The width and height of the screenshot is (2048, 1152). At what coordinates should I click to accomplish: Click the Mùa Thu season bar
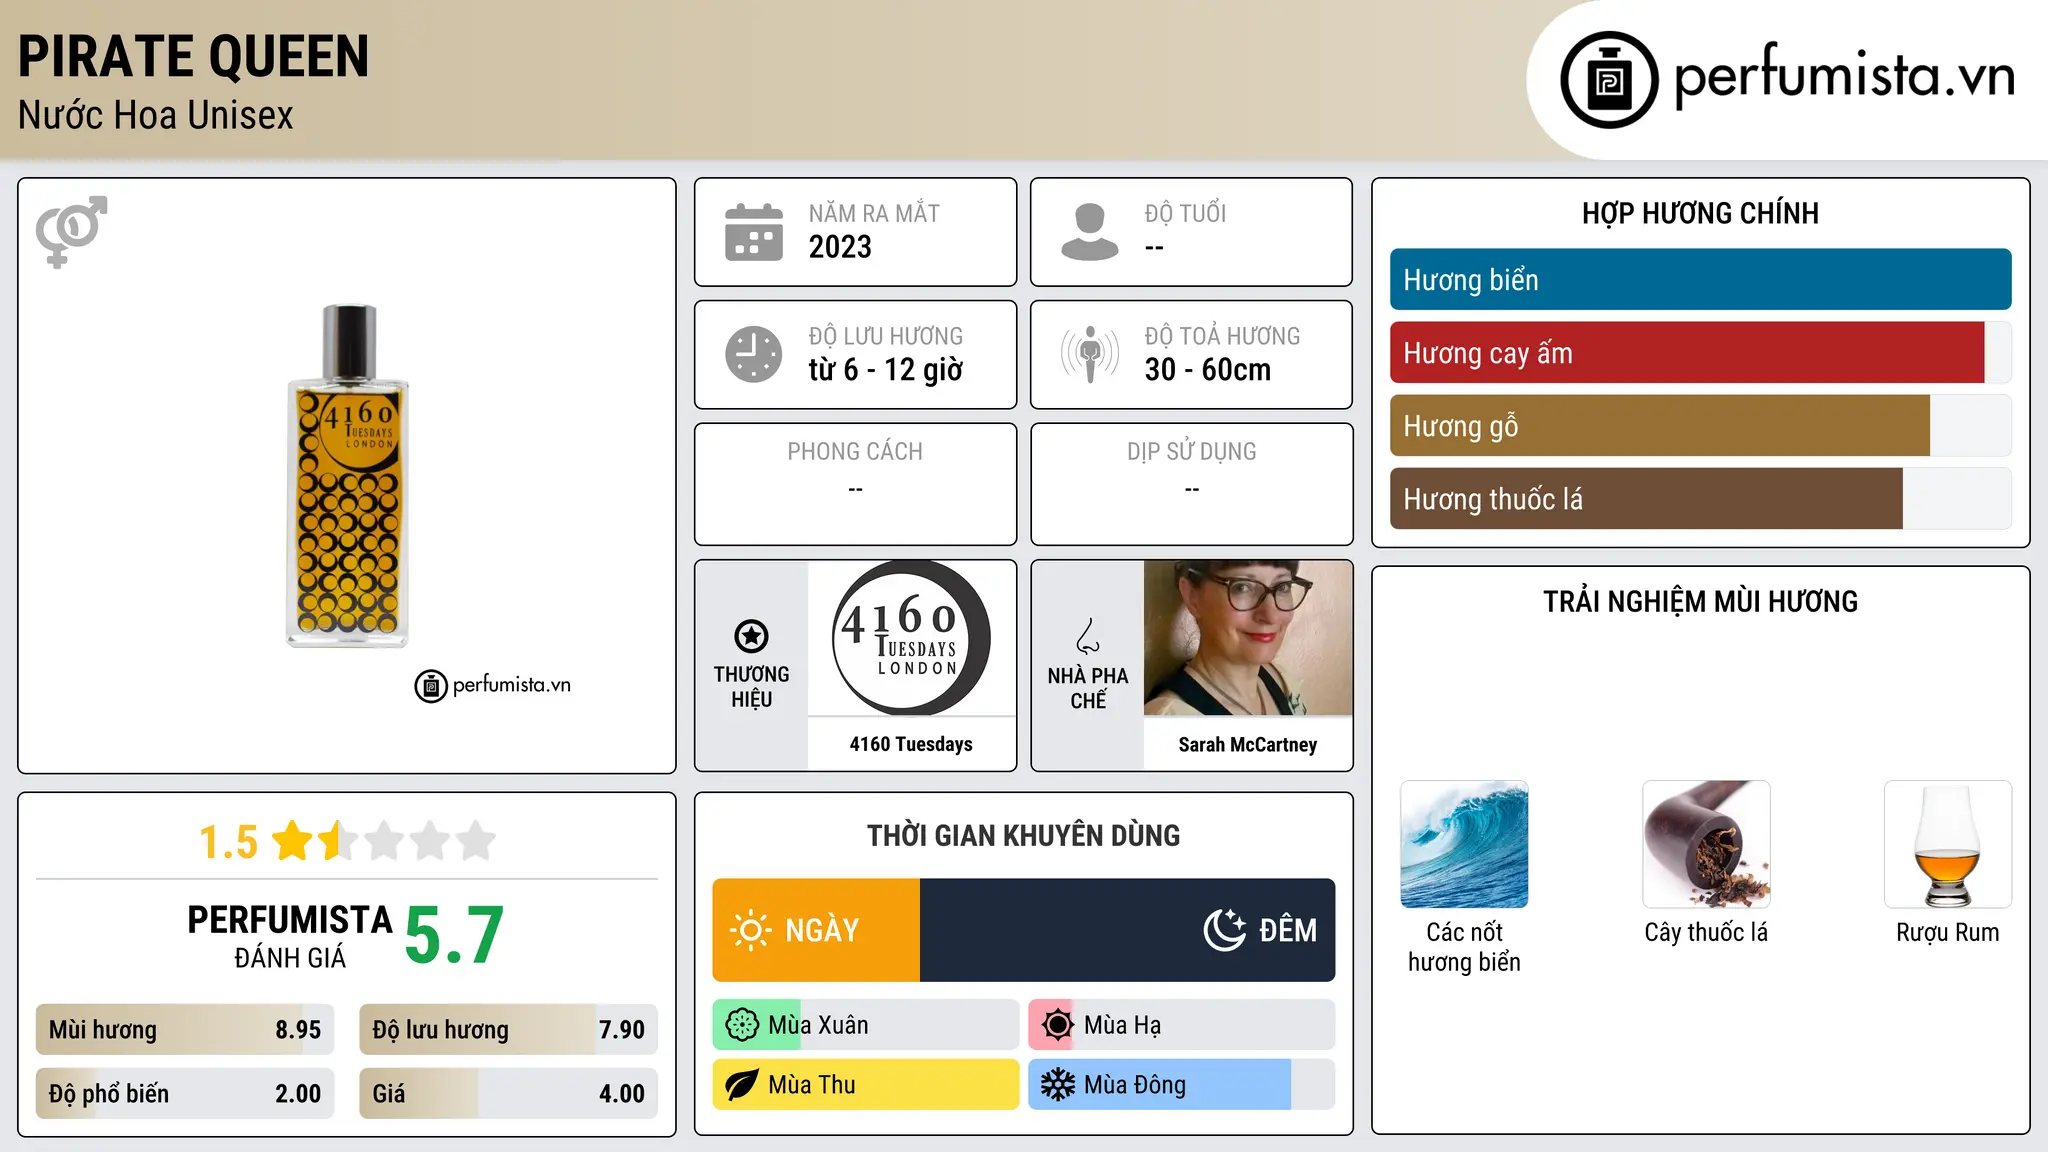coord(866,1085)
